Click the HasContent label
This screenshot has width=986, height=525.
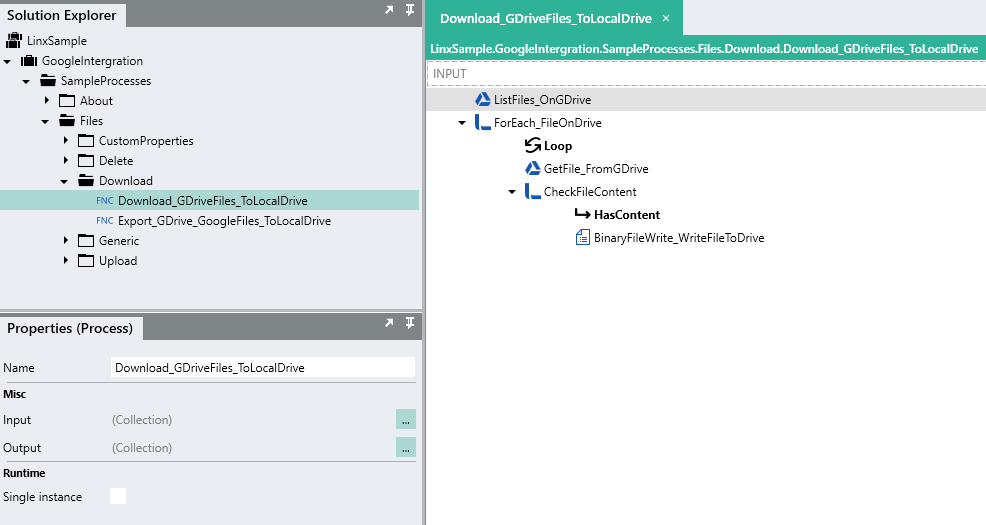coord(627,214)
